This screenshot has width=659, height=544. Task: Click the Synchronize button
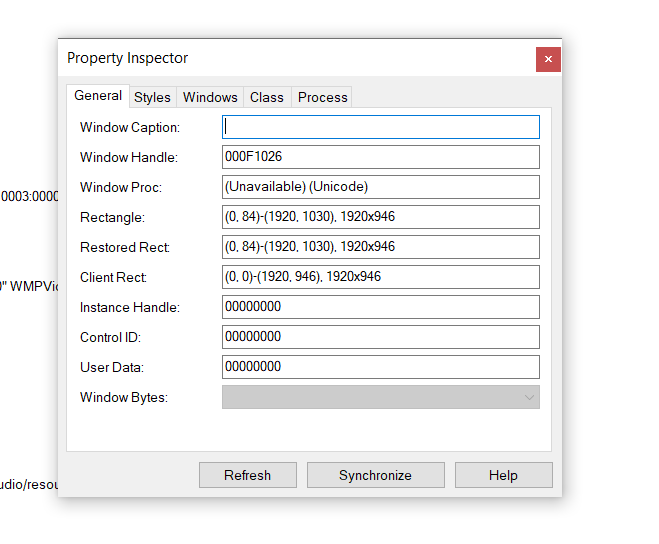coord(375,475)
